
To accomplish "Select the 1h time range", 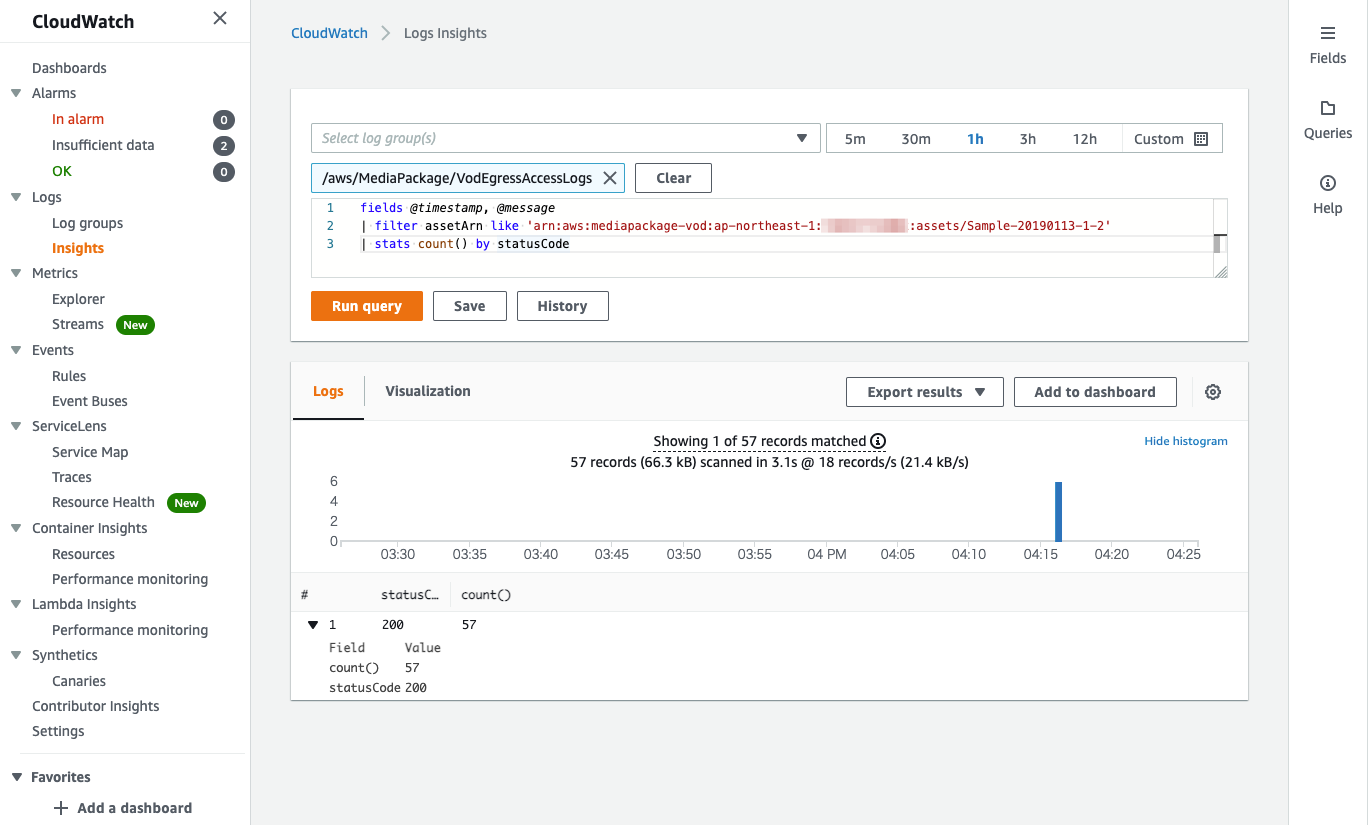I will [975, 139].
